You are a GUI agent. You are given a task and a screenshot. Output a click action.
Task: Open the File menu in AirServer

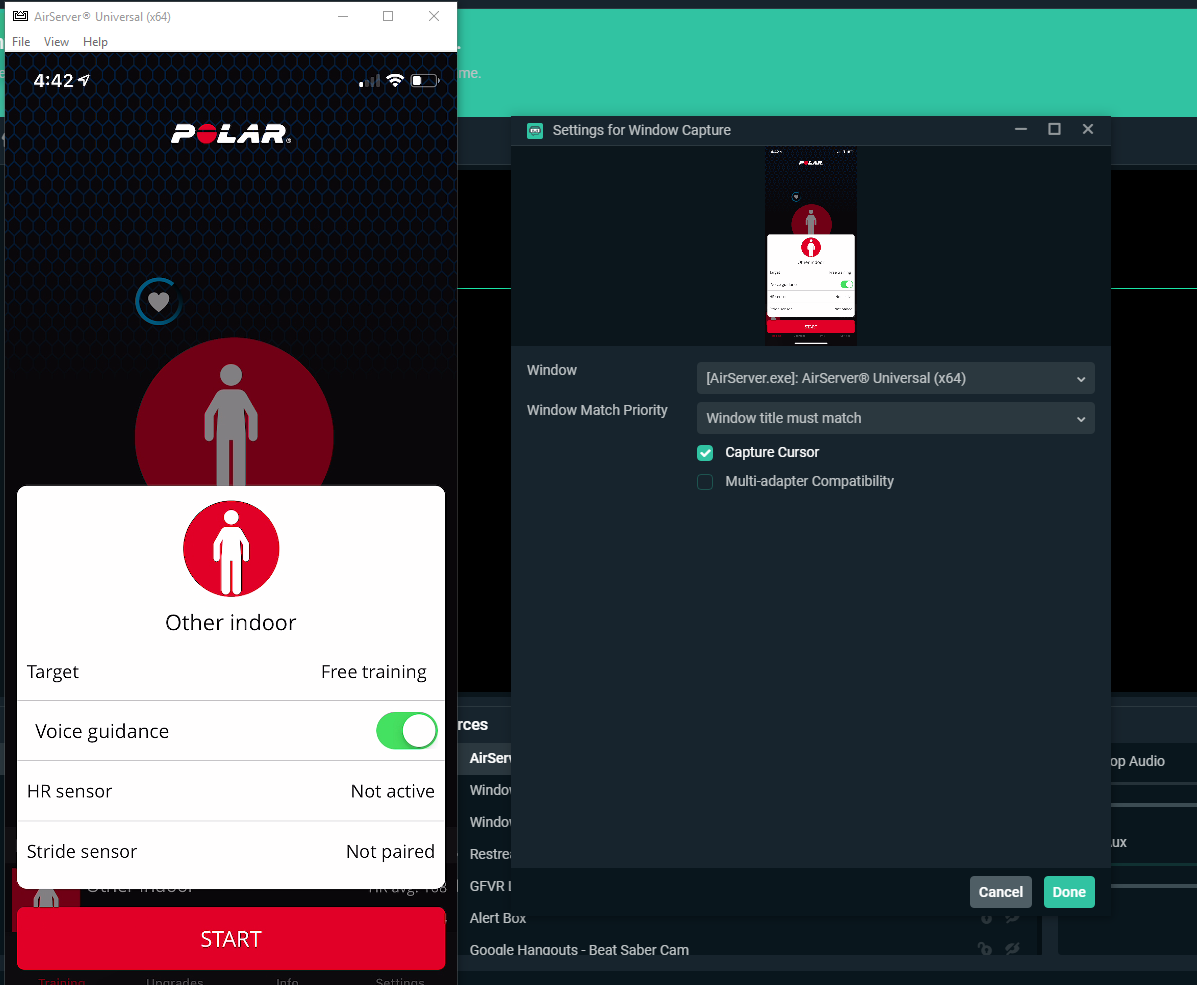tap(21, 42)
